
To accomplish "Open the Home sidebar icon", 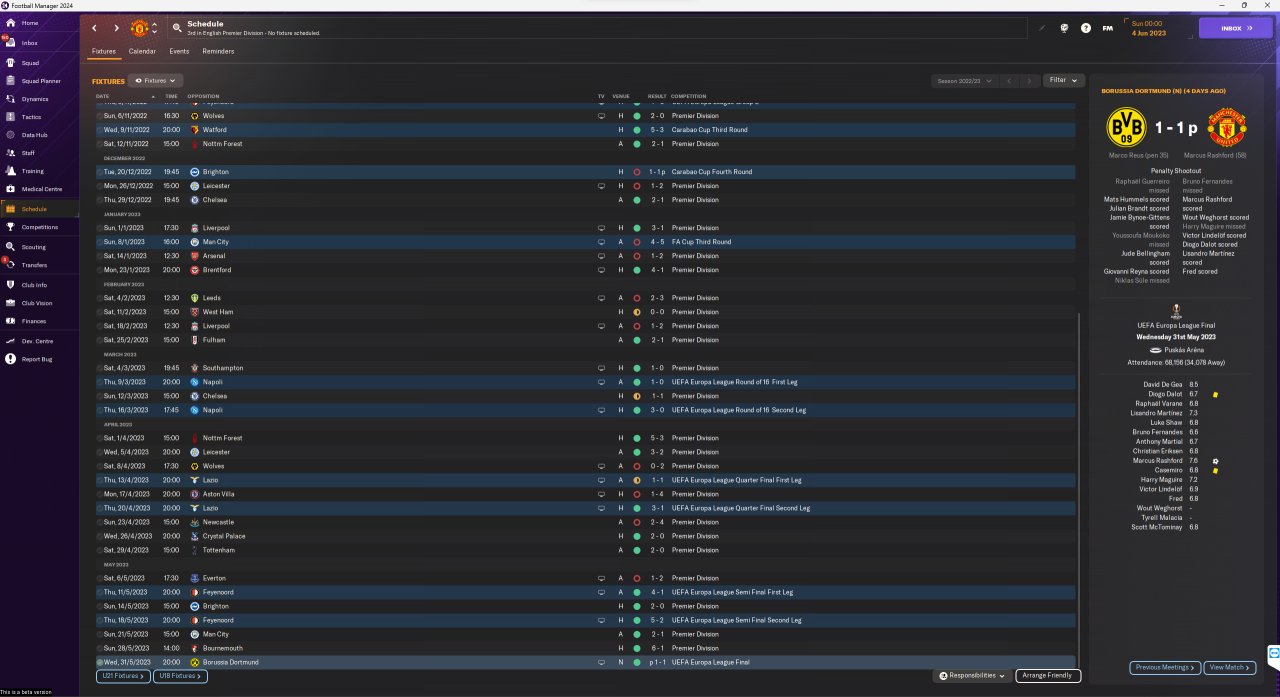I will [x=10, y=23].
